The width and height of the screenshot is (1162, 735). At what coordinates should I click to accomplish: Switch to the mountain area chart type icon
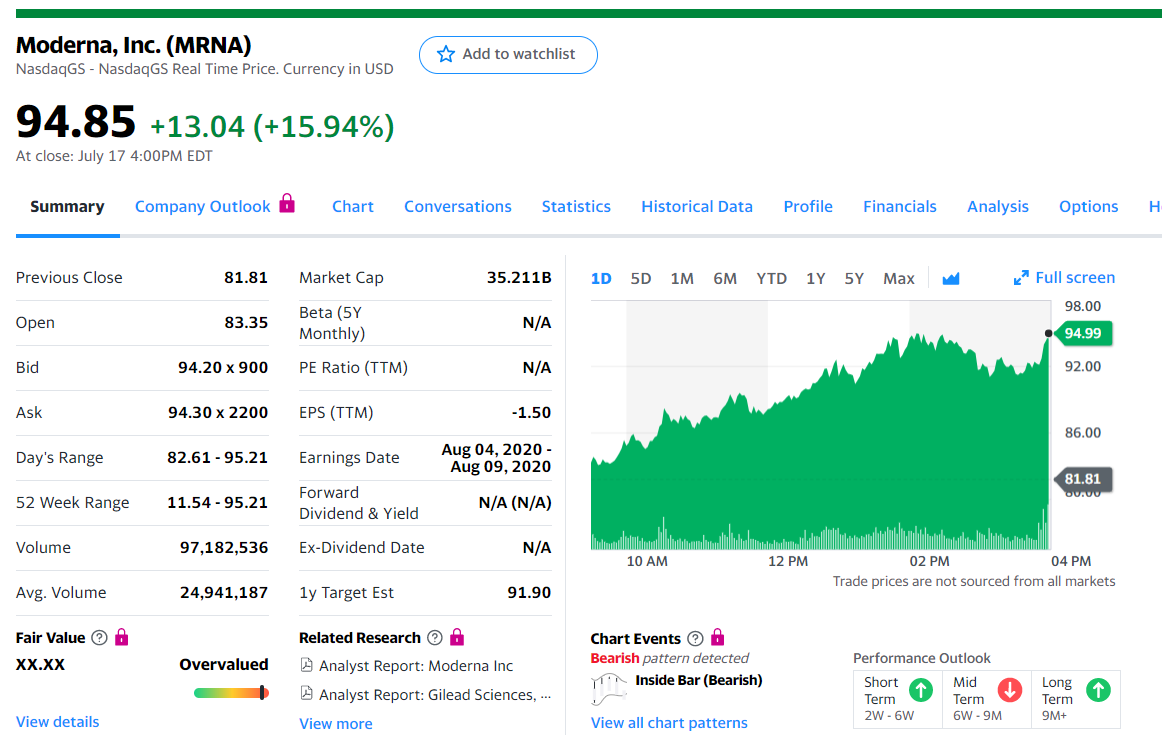pos(951,279)
